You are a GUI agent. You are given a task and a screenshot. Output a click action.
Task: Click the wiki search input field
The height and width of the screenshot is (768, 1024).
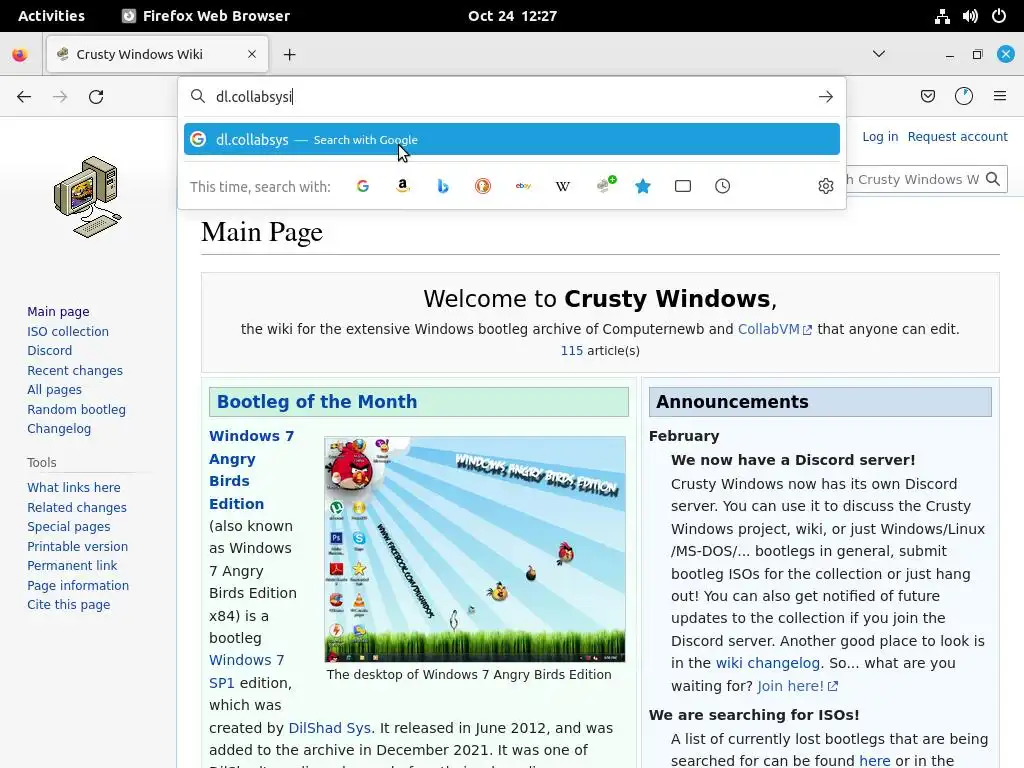912,179
